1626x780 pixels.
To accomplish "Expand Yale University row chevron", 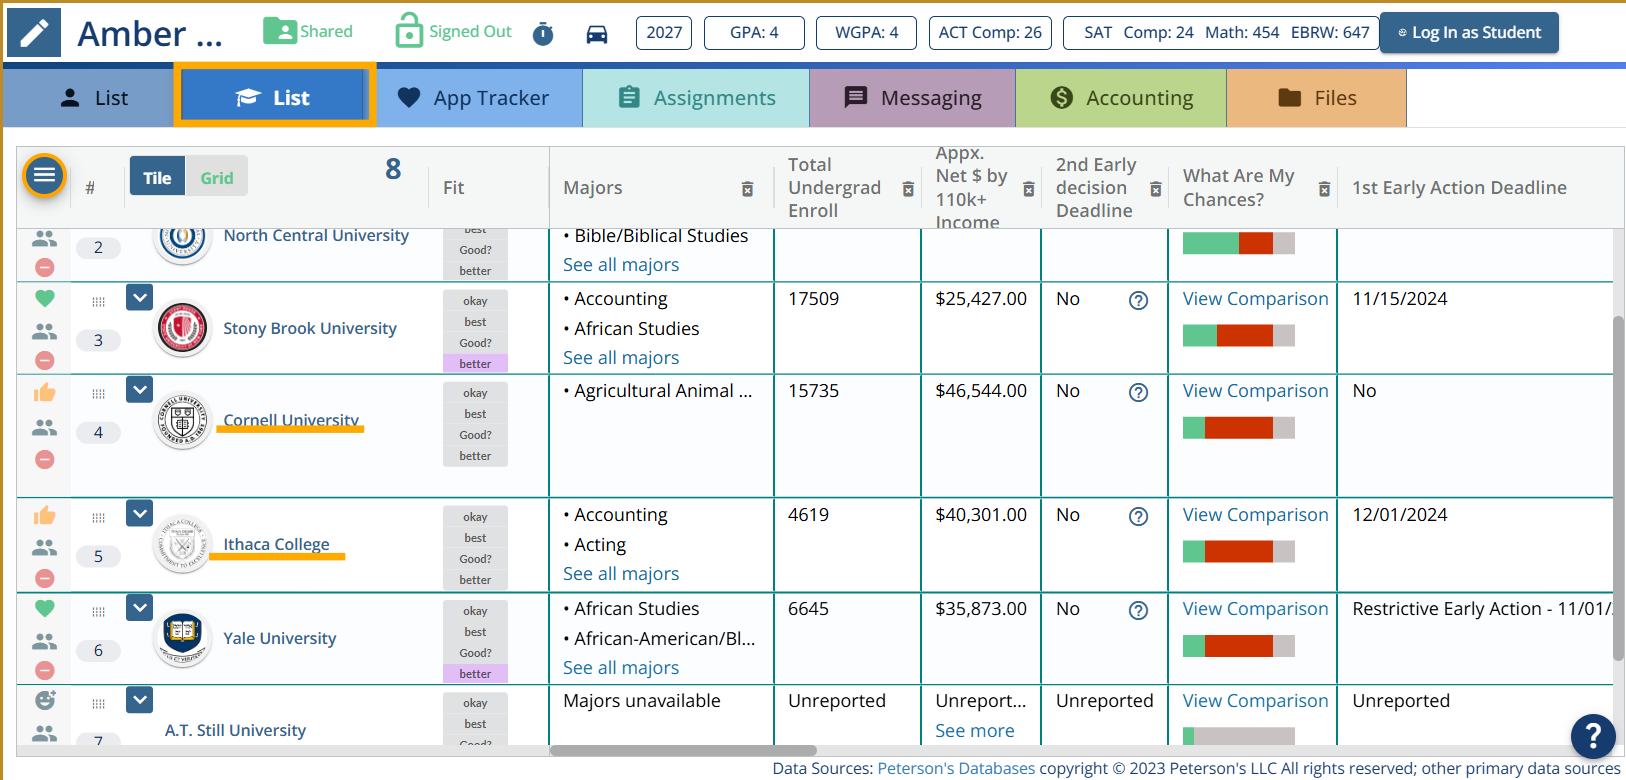I will [x=140, y=607].
